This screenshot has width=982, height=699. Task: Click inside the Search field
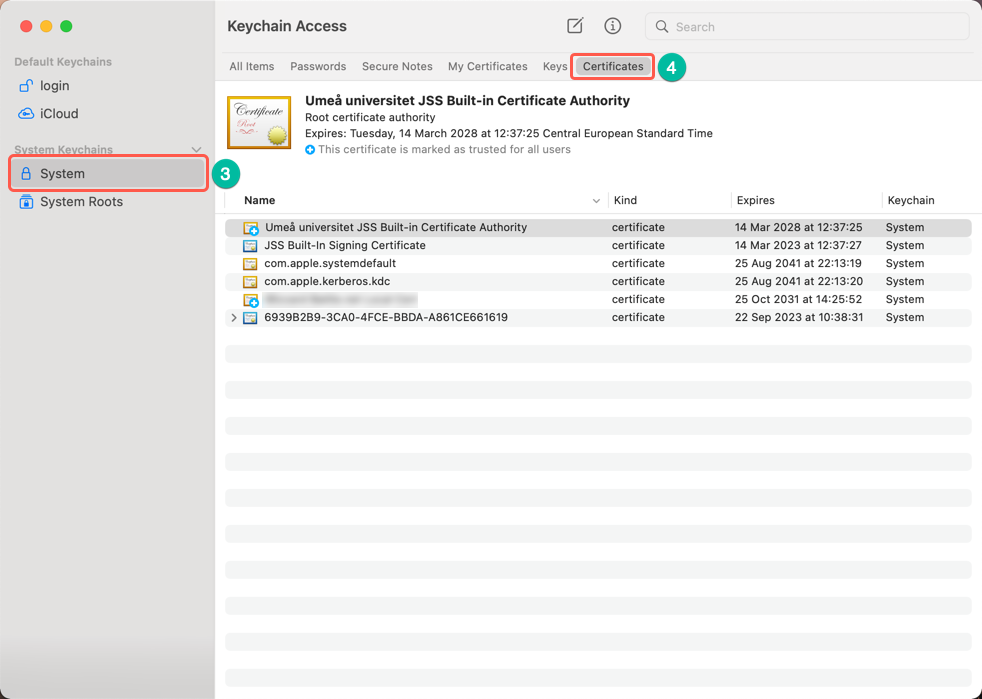(x=807, y=26)
